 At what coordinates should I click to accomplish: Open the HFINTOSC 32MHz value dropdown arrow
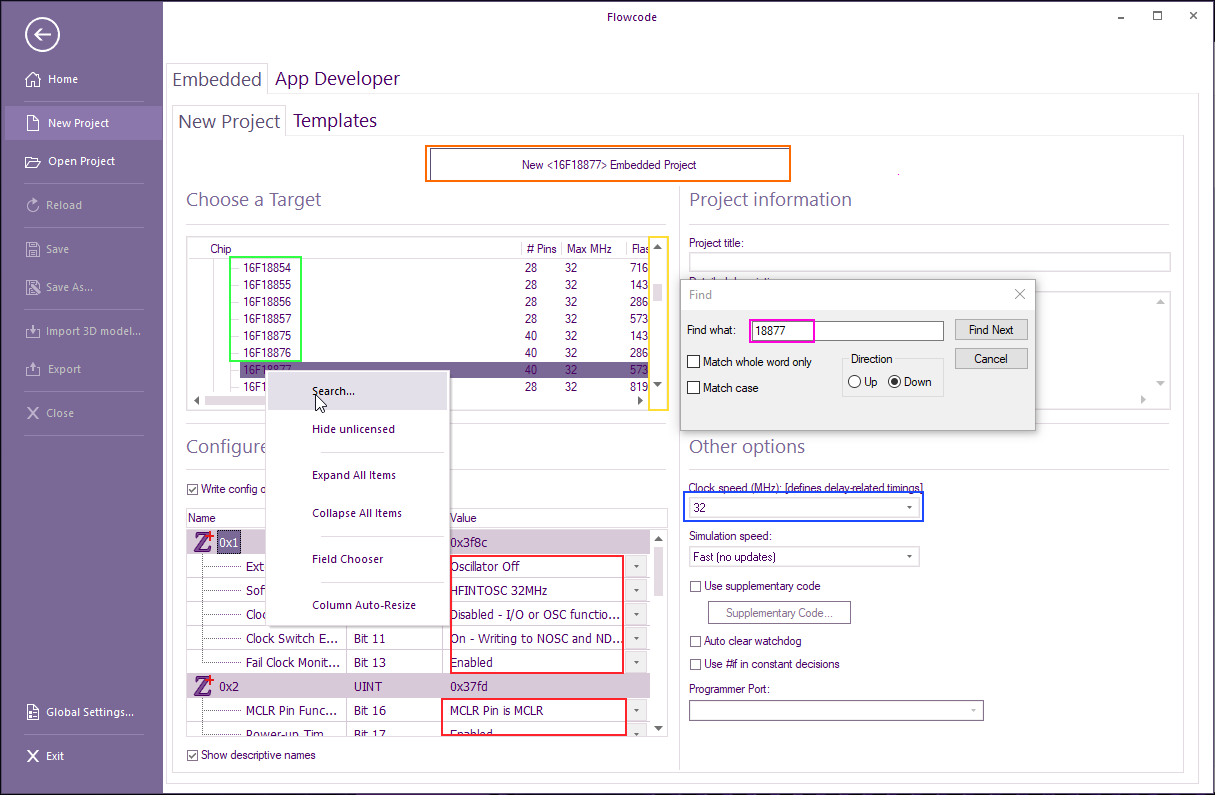click(637, 591)
